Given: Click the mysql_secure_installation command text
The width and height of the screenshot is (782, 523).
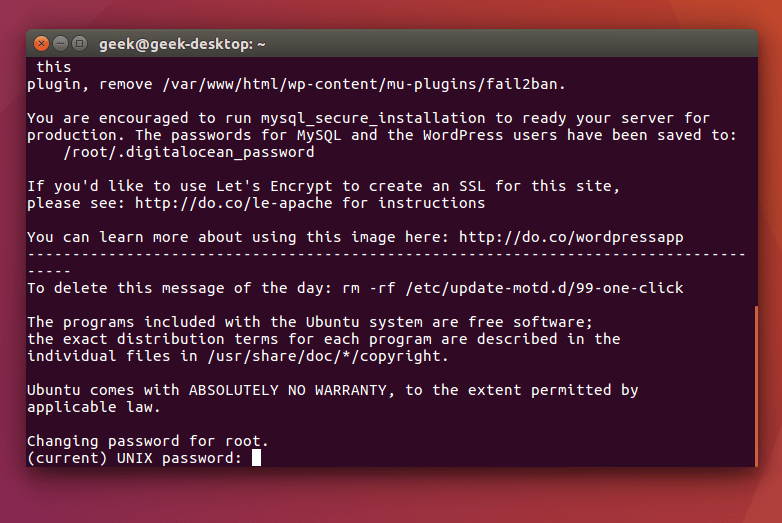Looking at the screenshot, I should [x=373, y=118].
